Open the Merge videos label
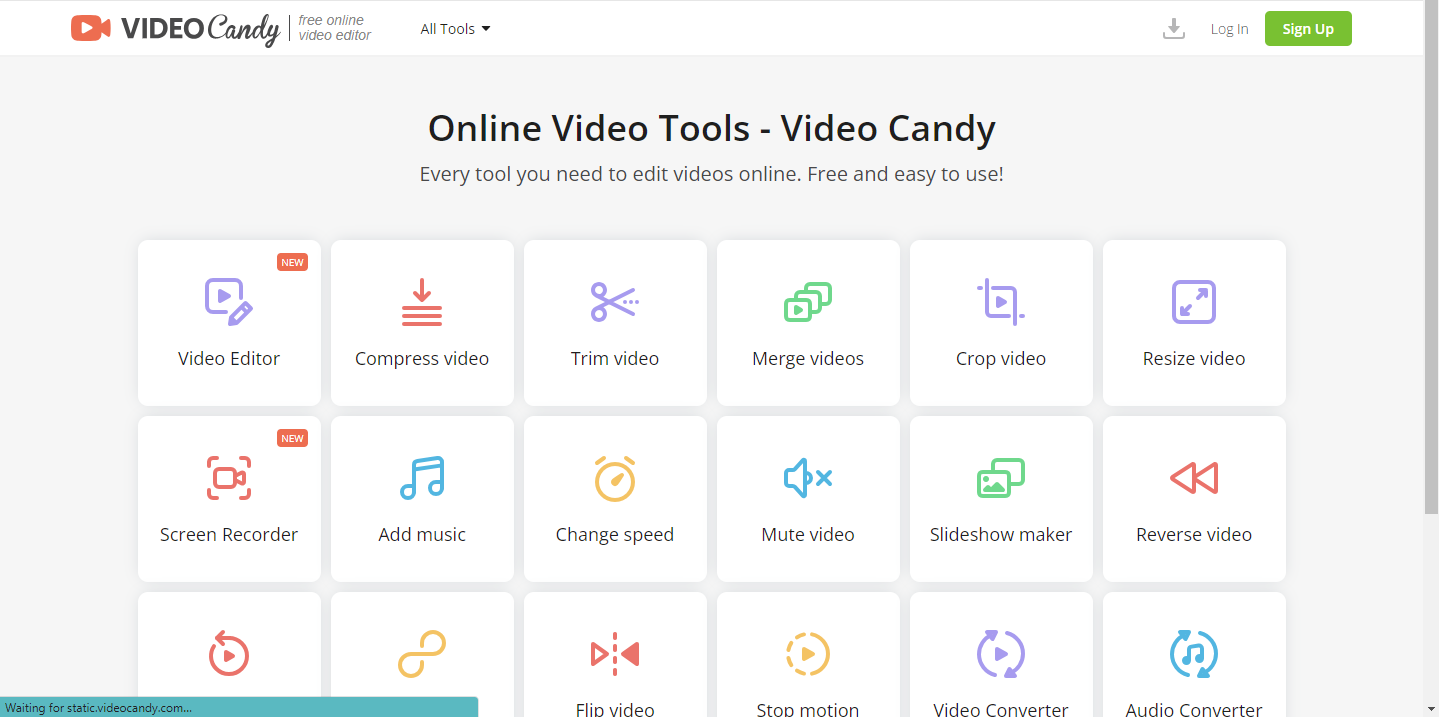The width and height of the screenshot is (1439, 717). tap(808, 359)
